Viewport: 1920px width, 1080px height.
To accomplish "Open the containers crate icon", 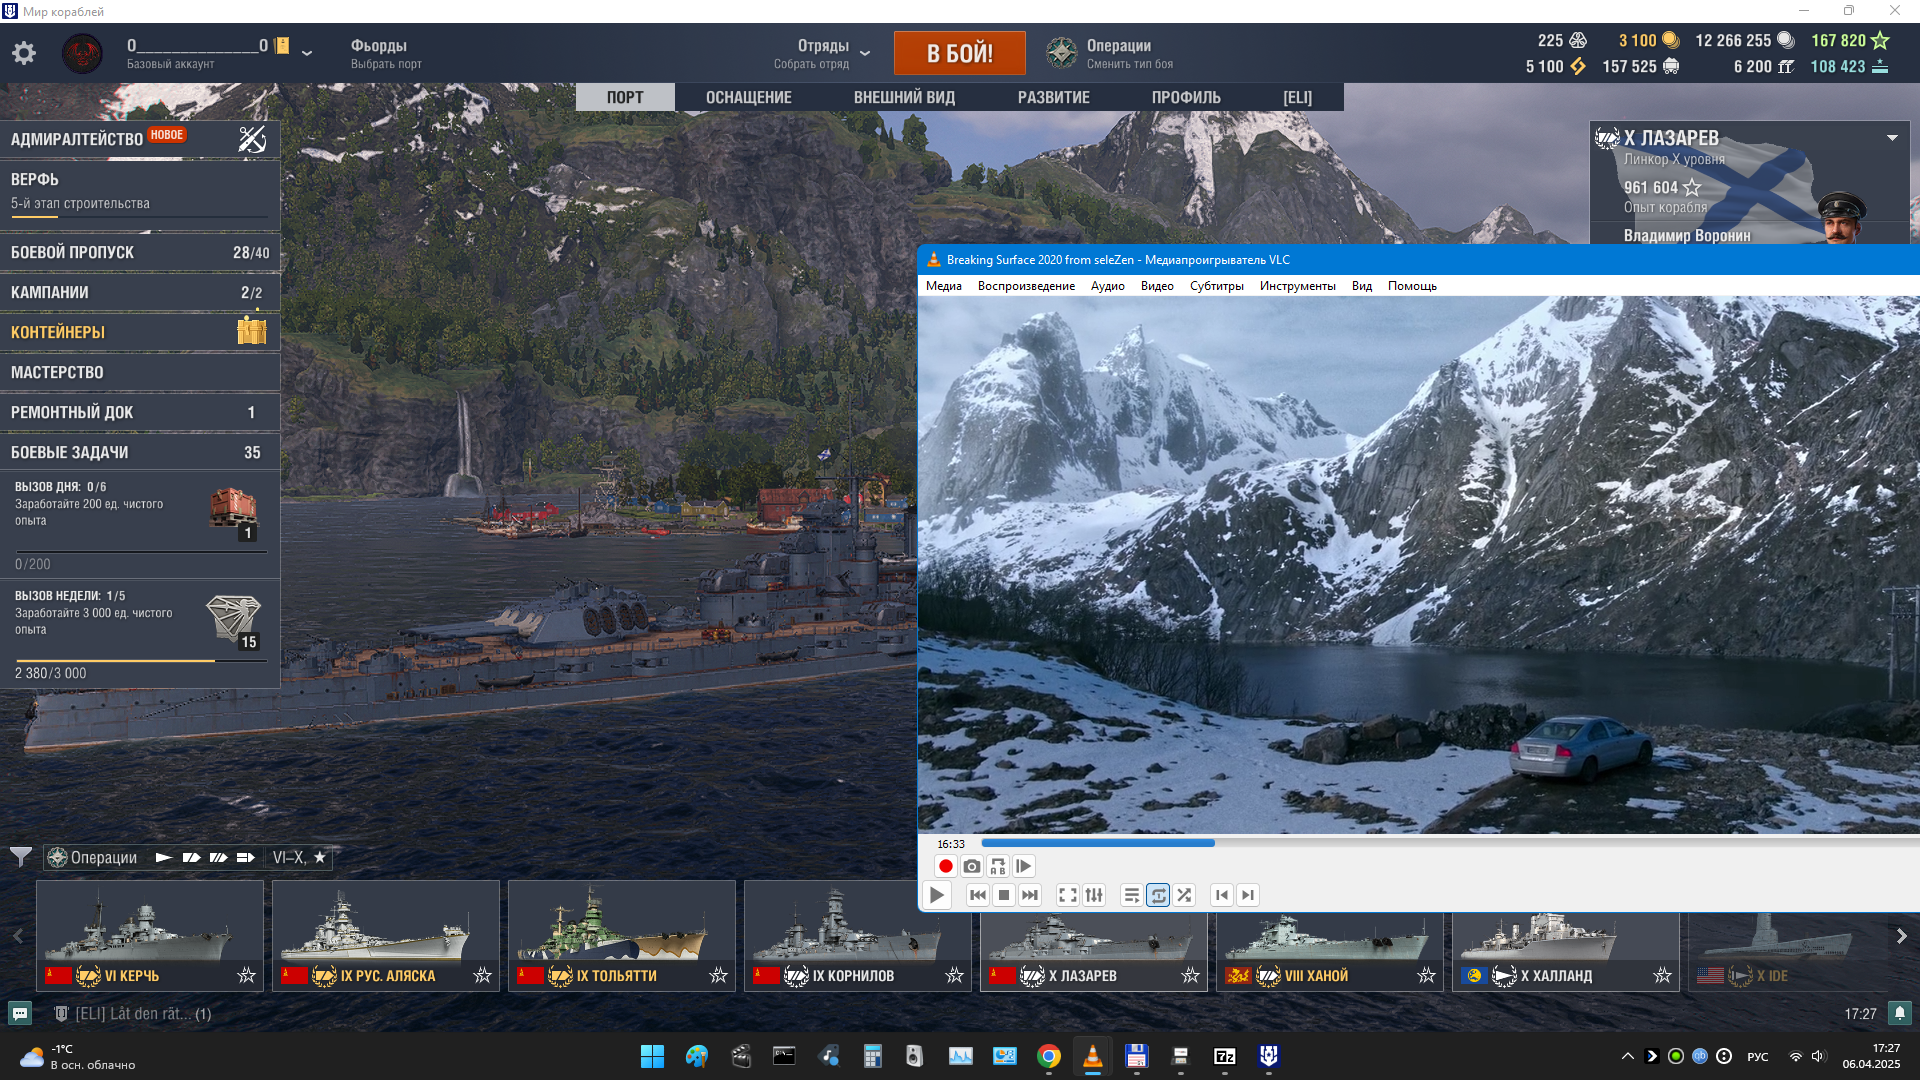I will pos(251,330).
